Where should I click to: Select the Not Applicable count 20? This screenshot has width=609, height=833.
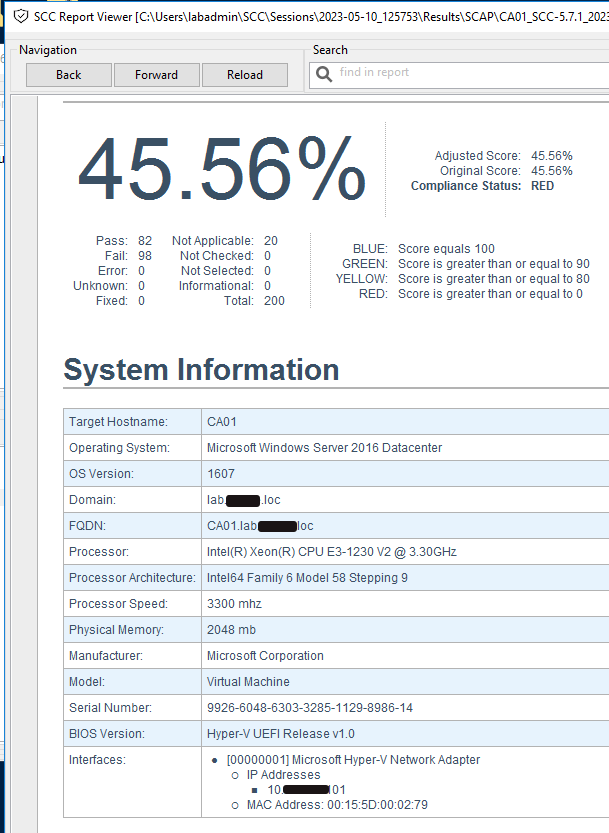click(270, 241)
